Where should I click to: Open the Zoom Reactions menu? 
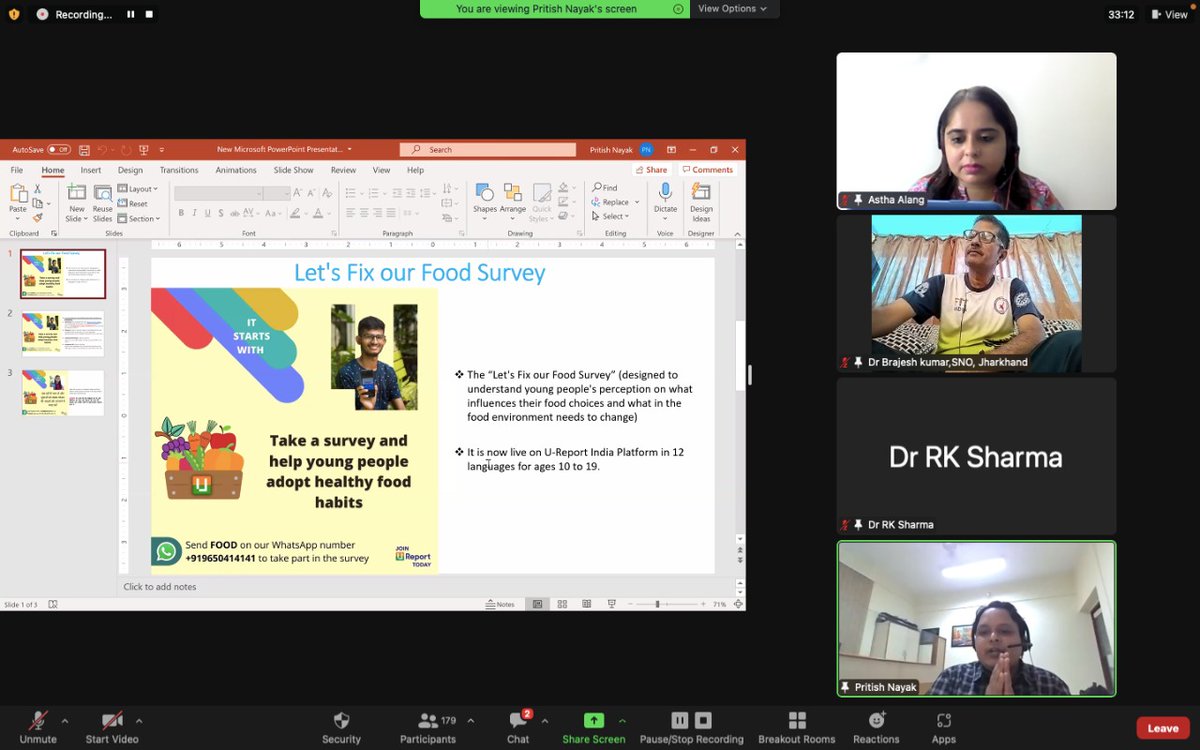[876, 727]
